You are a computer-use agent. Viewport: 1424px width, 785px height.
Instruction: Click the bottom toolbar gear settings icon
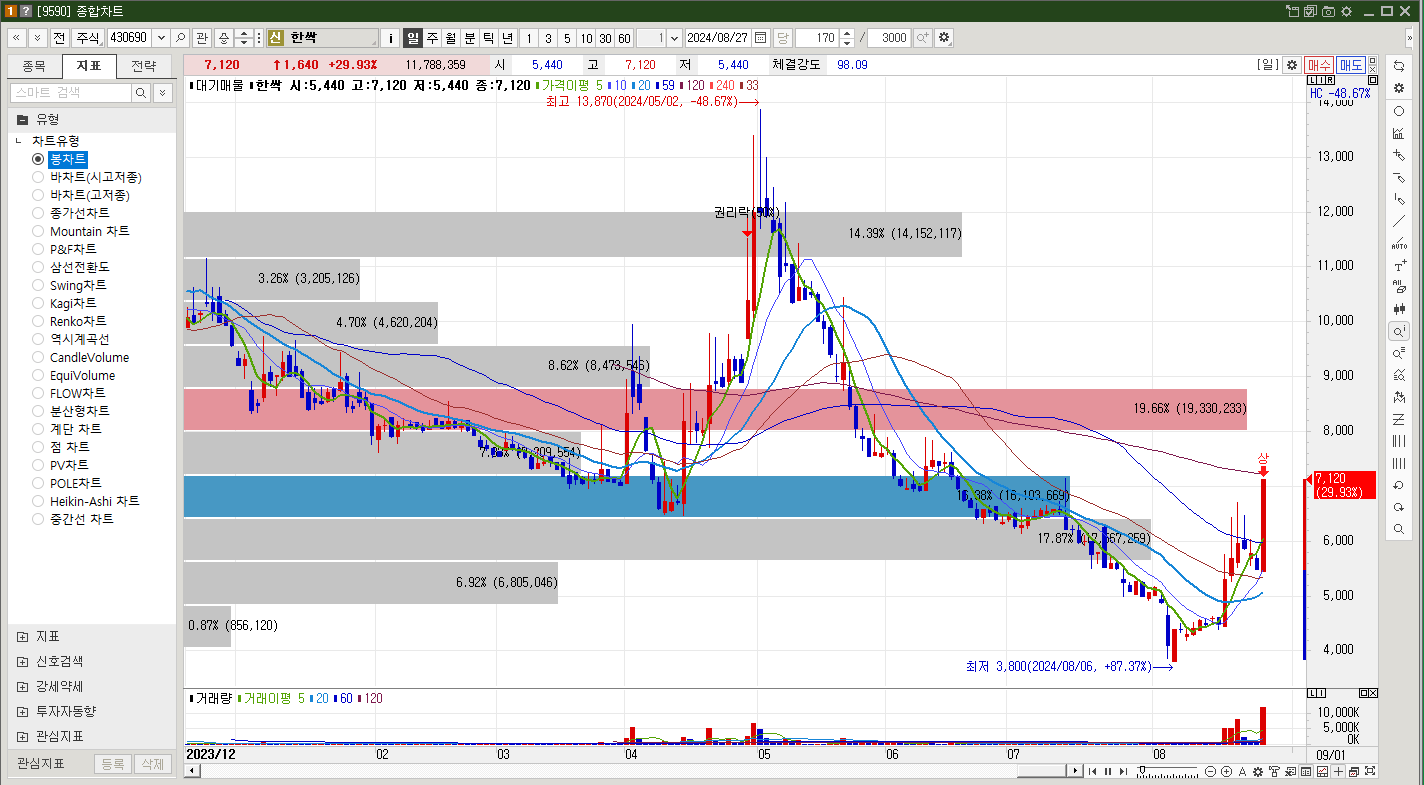[1258, 771]
